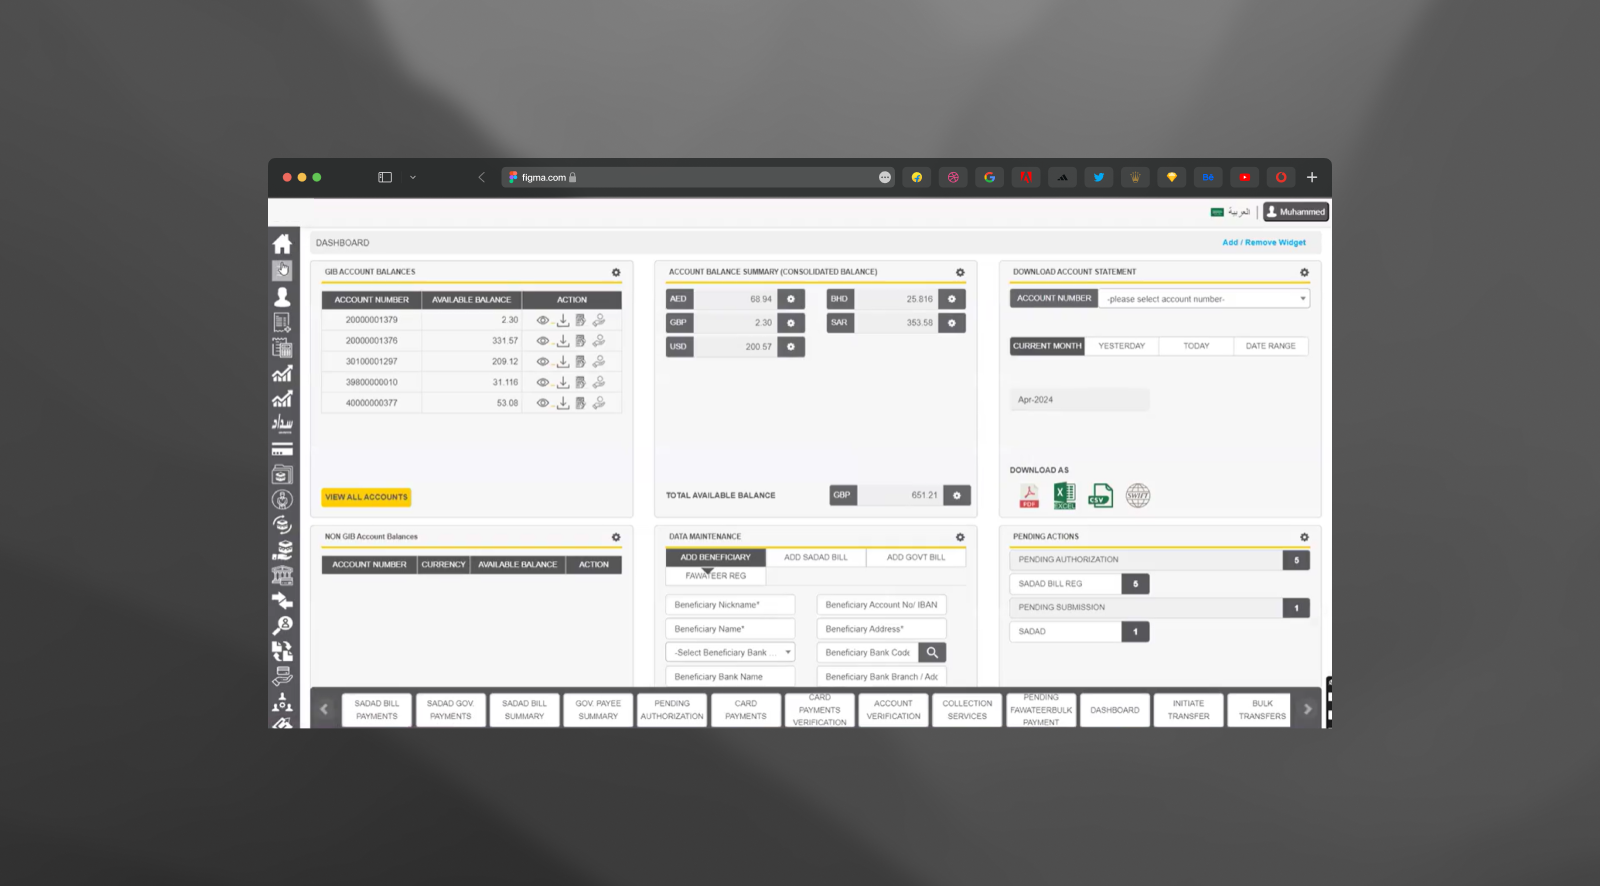Image resolution: width=1600 pixels, height=886 pixels.
Task: Open the Add Govt Bill tab
Action: point(915,557)
